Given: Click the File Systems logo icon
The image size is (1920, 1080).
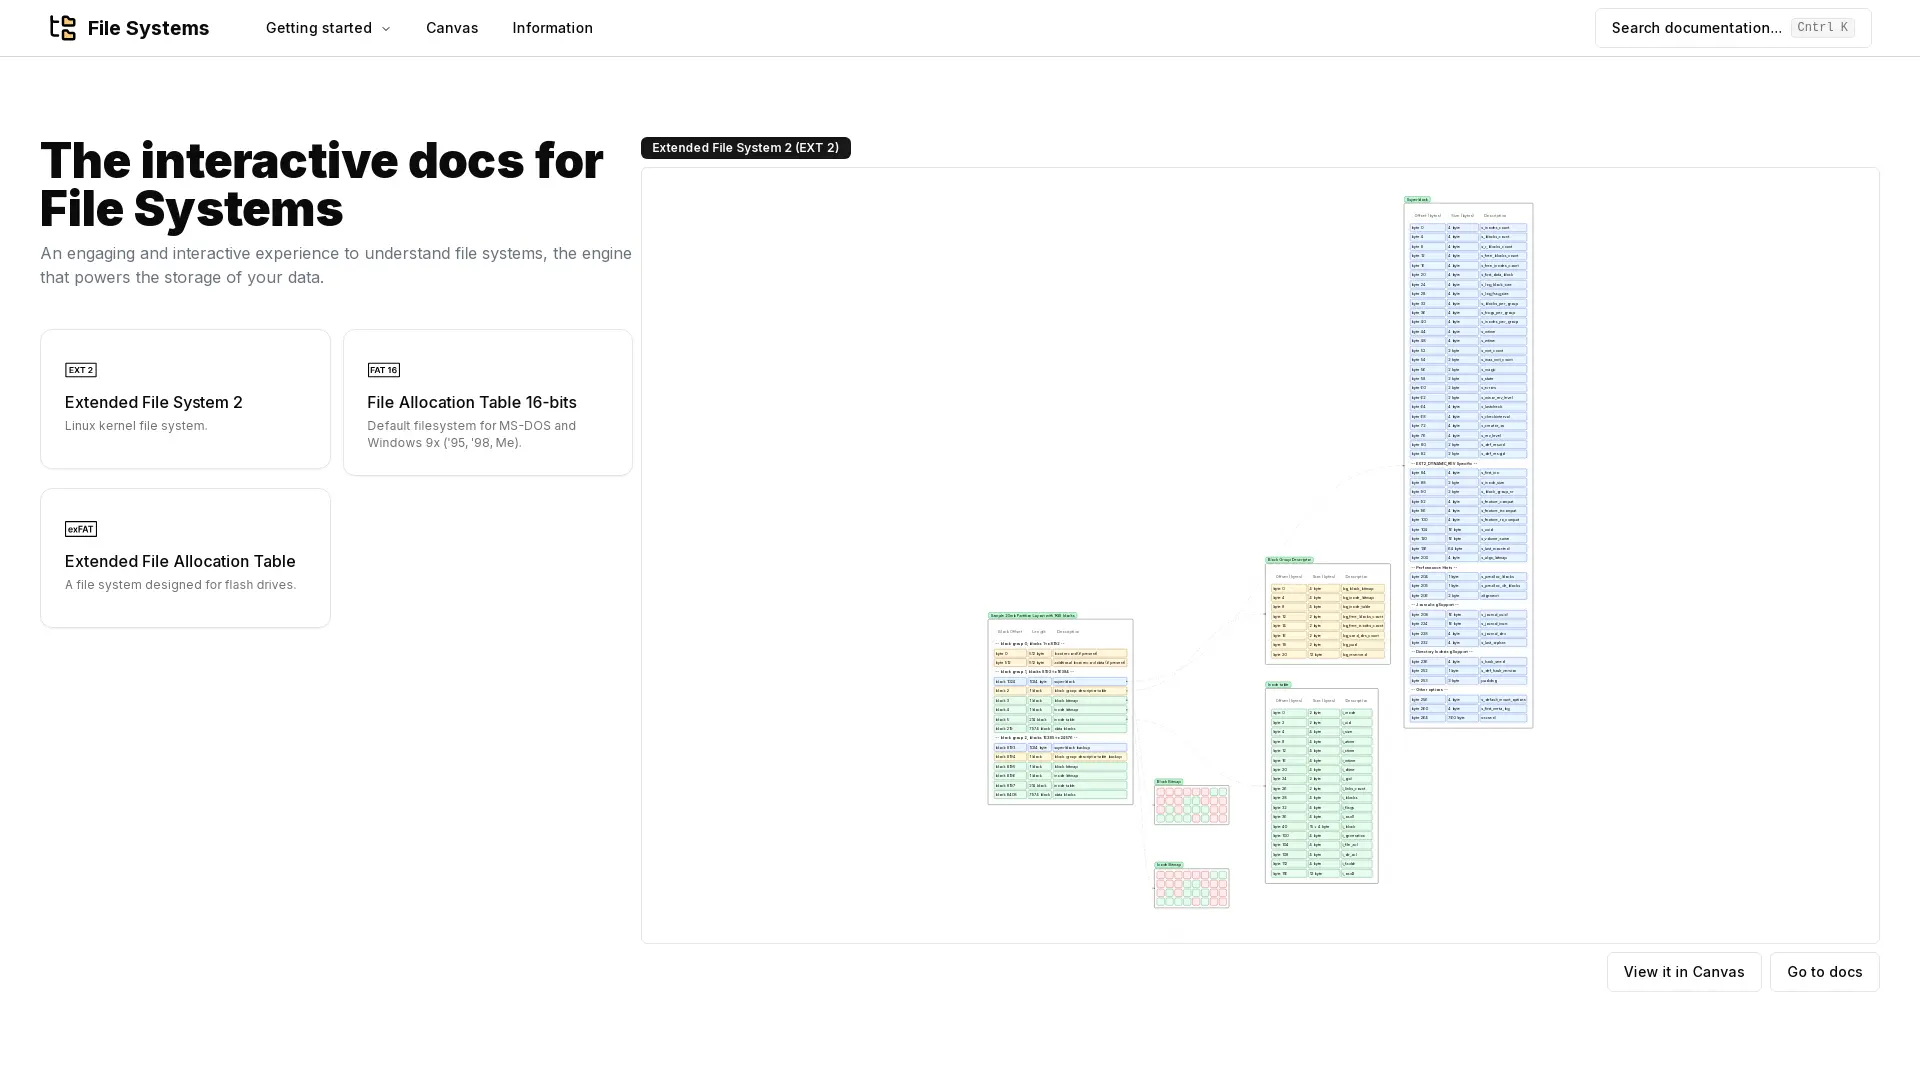Looking at the screenshot, I should [62, 28].
